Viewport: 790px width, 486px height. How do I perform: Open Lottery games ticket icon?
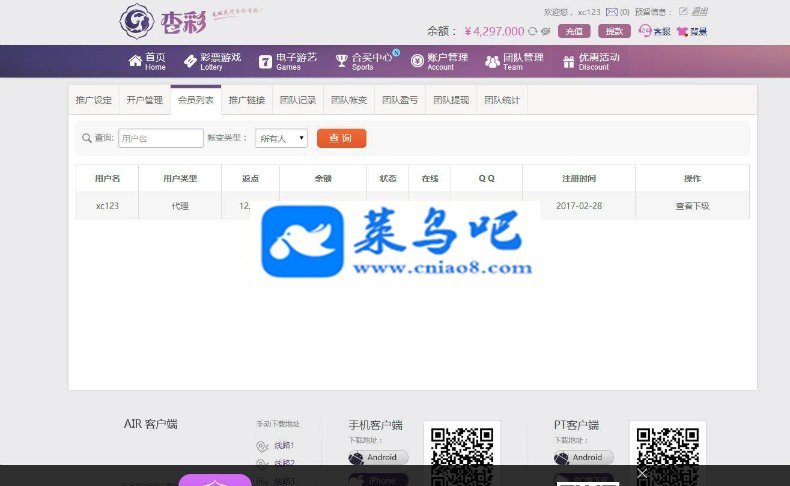point(190,61)
